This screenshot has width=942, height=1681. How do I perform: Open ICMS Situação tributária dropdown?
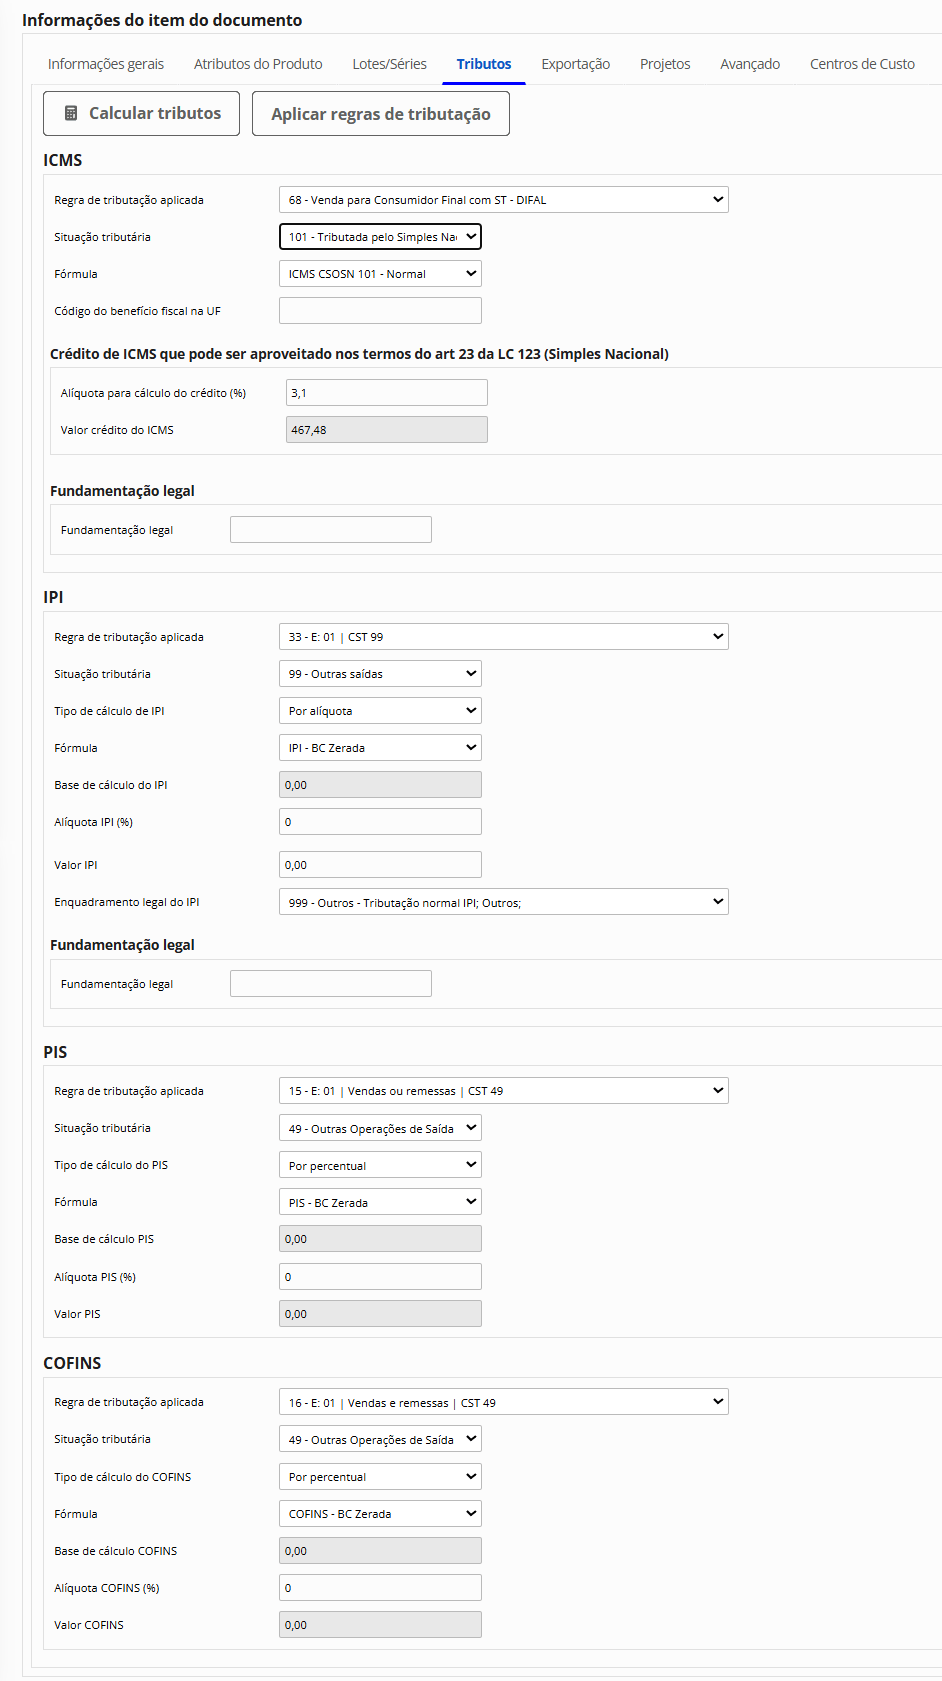pyautogui.click(x=380, y=237)
